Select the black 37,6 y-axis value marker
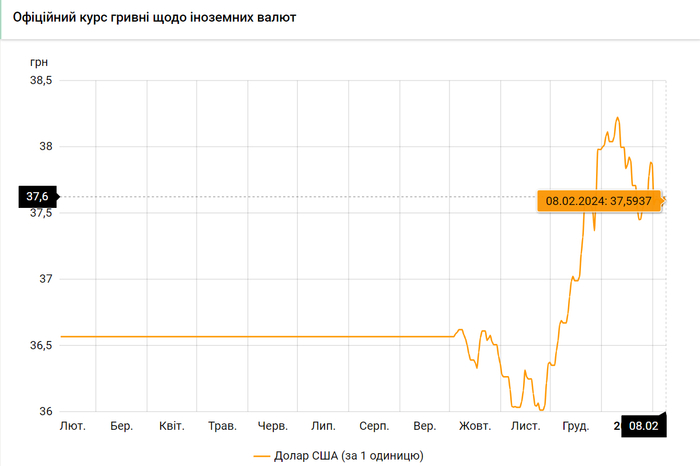This screenshot has width=700, height=466. (39, 197)
